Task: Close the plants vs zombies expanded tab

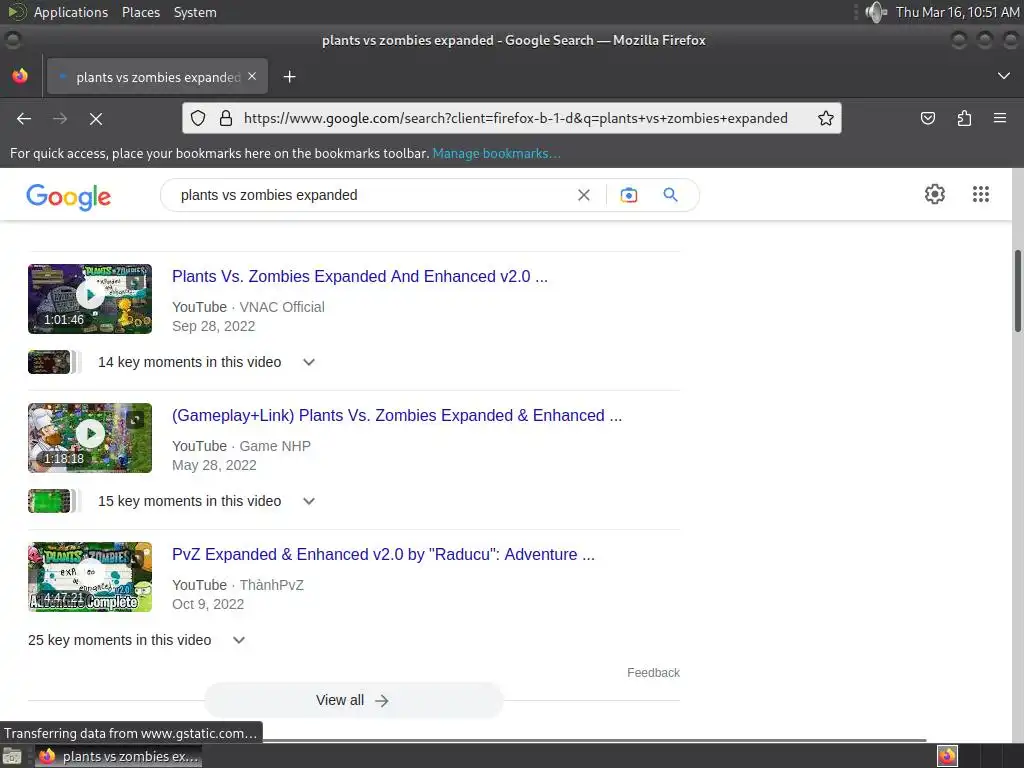Action: [252, 76]
